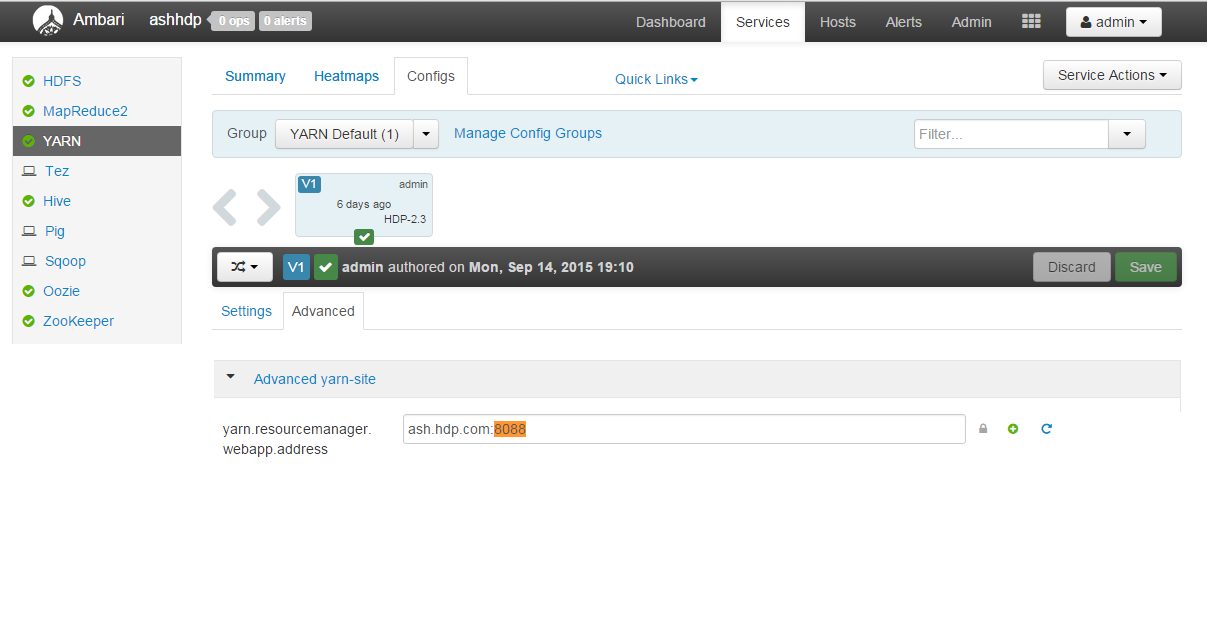This screenshot has height=638, width=1228.
Task: Open HDFS service link
Action: (x=62, y=81)
